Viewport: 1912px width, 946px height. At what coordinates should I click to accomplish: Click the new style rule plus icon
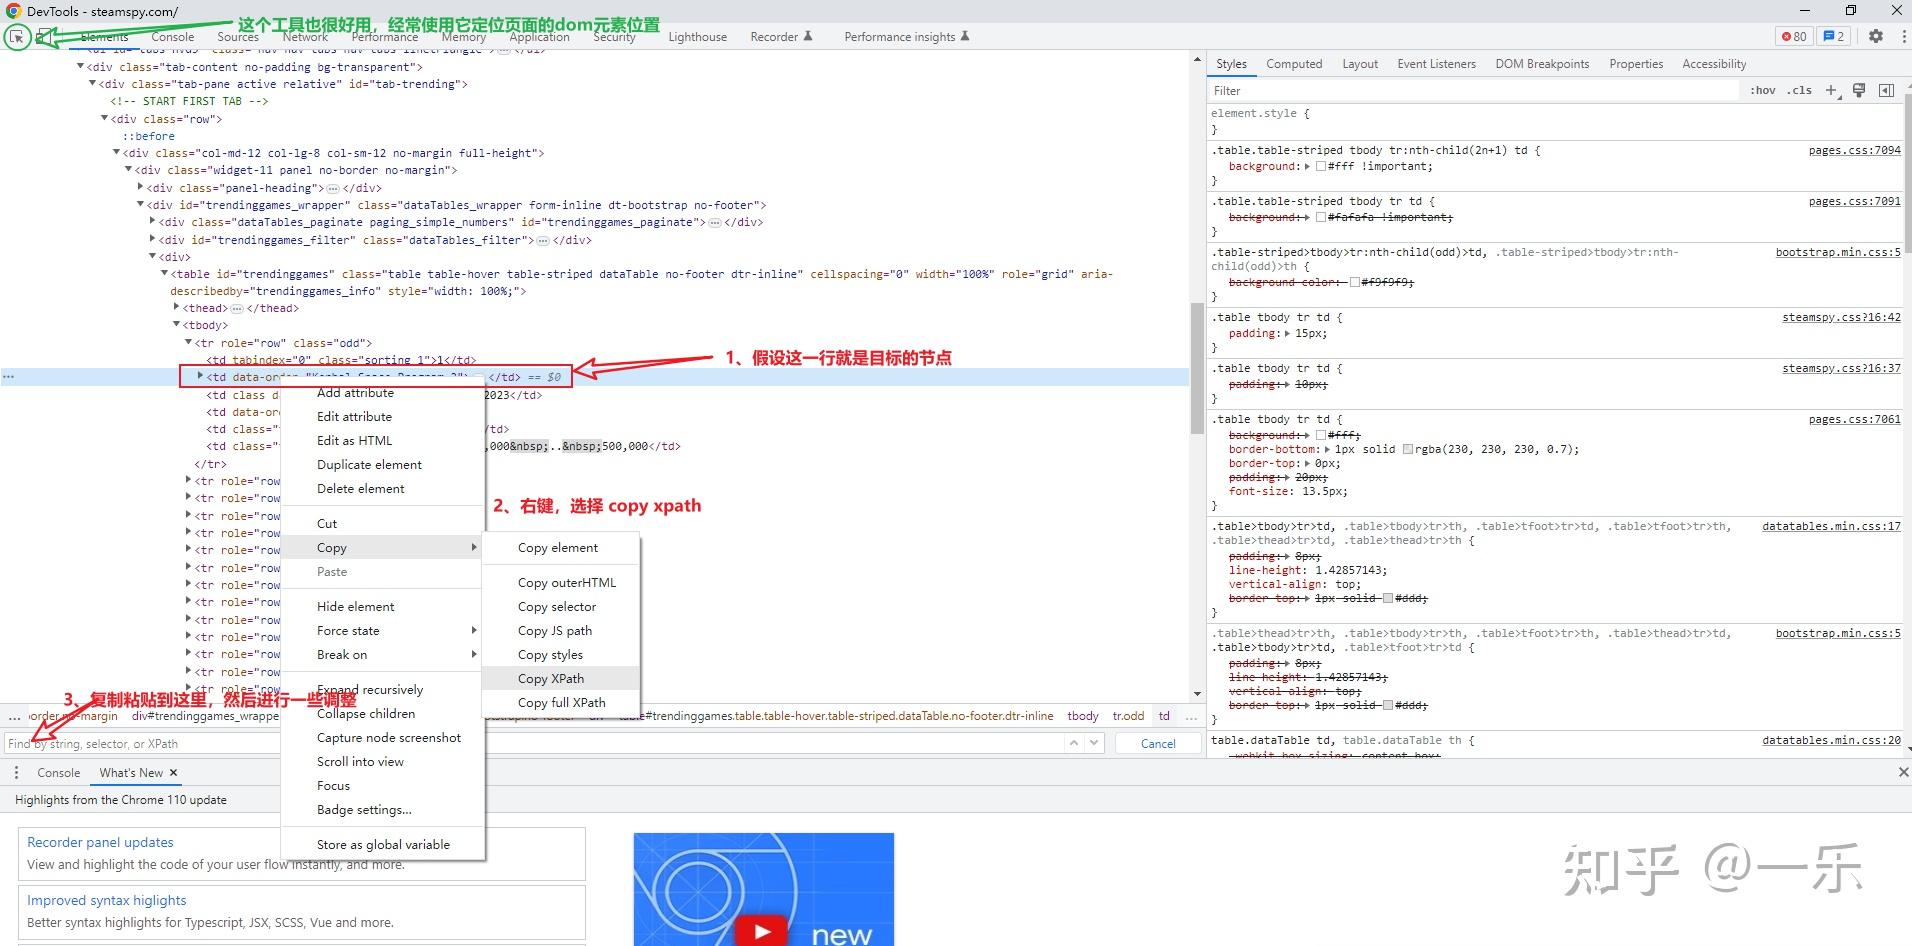[x=1832, y=90]
